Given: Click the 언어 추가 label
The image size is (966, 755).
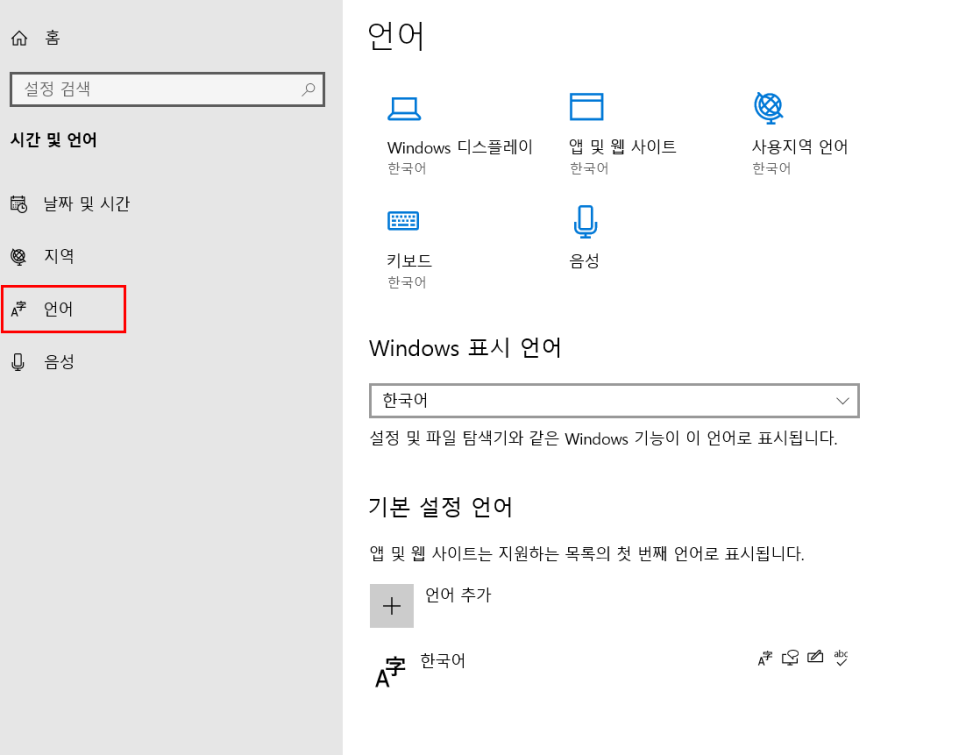Looking at the screenshot, I should tap(458, 595).
